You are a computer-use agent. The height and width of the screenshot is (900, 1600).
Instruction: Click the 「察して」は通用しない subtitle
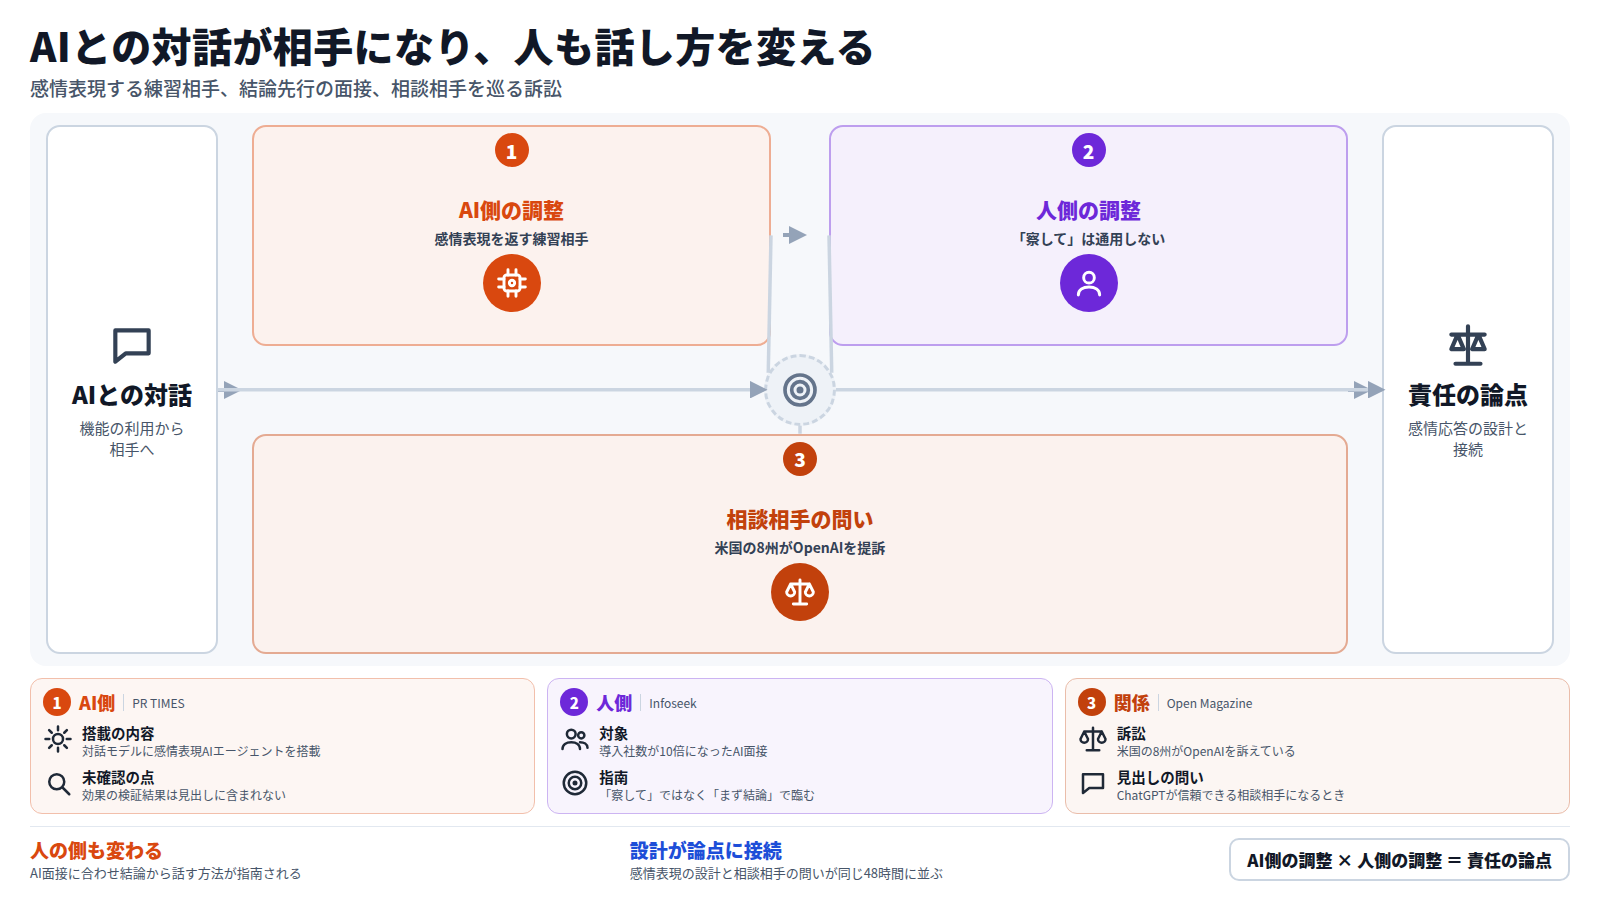pos(1089,240)
